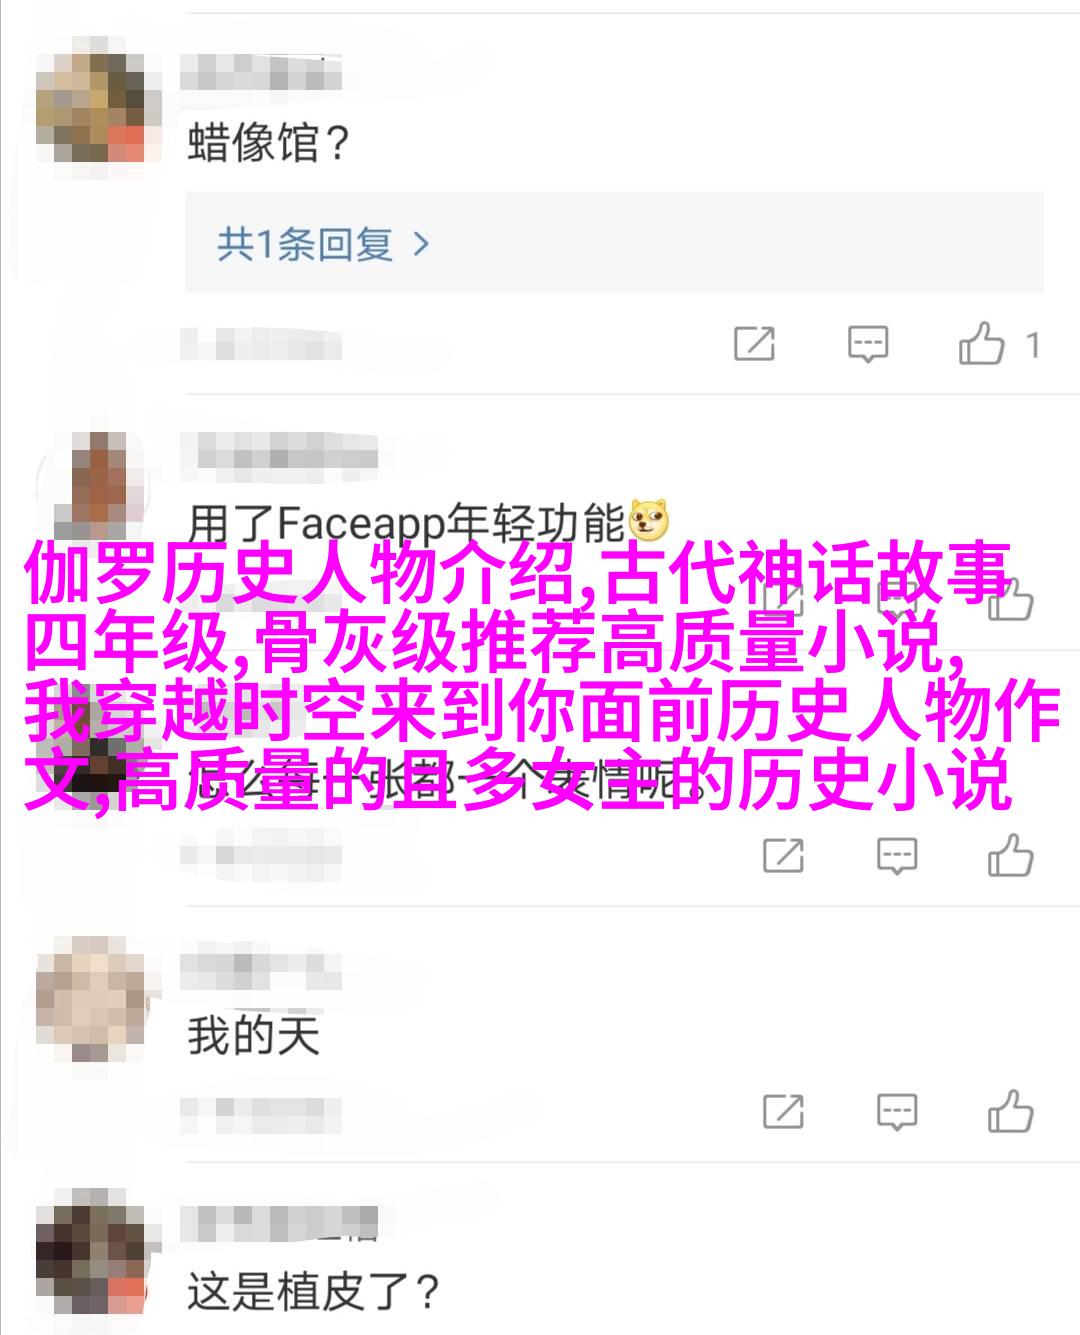Image resolution: width=1080 pixels, height=1335 pixels.
Task: Open the comment text 蜡像馆？
Action: coord(269,142)
